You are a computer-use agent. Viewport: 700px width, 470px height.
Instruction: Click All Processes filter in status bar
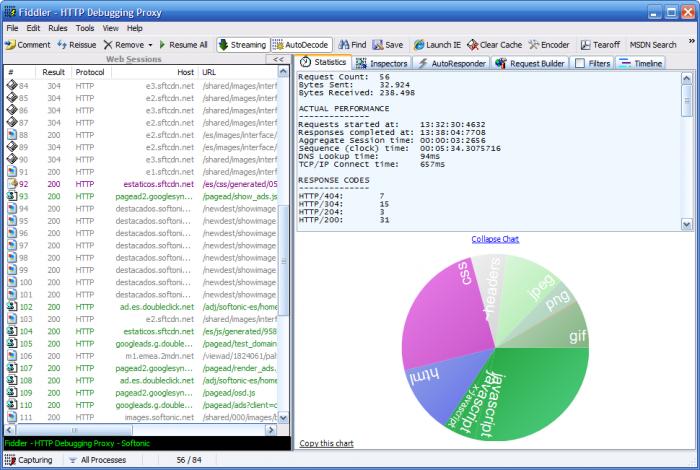pyautogui.click(x=98, y=460)
